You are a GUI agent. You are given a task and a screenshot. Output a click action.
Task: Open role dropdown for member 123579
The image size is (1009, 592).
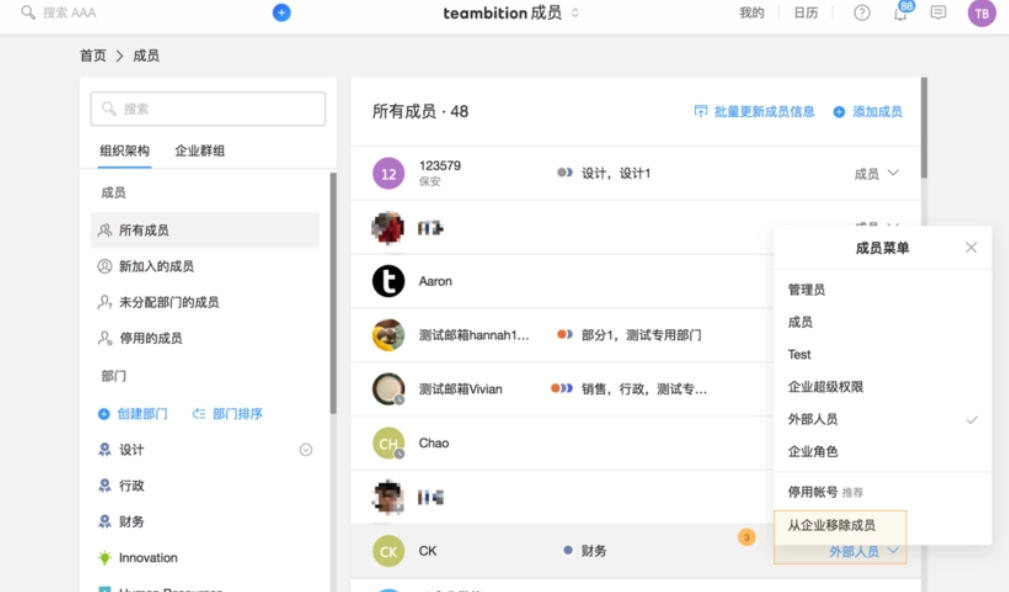[876, 174]
